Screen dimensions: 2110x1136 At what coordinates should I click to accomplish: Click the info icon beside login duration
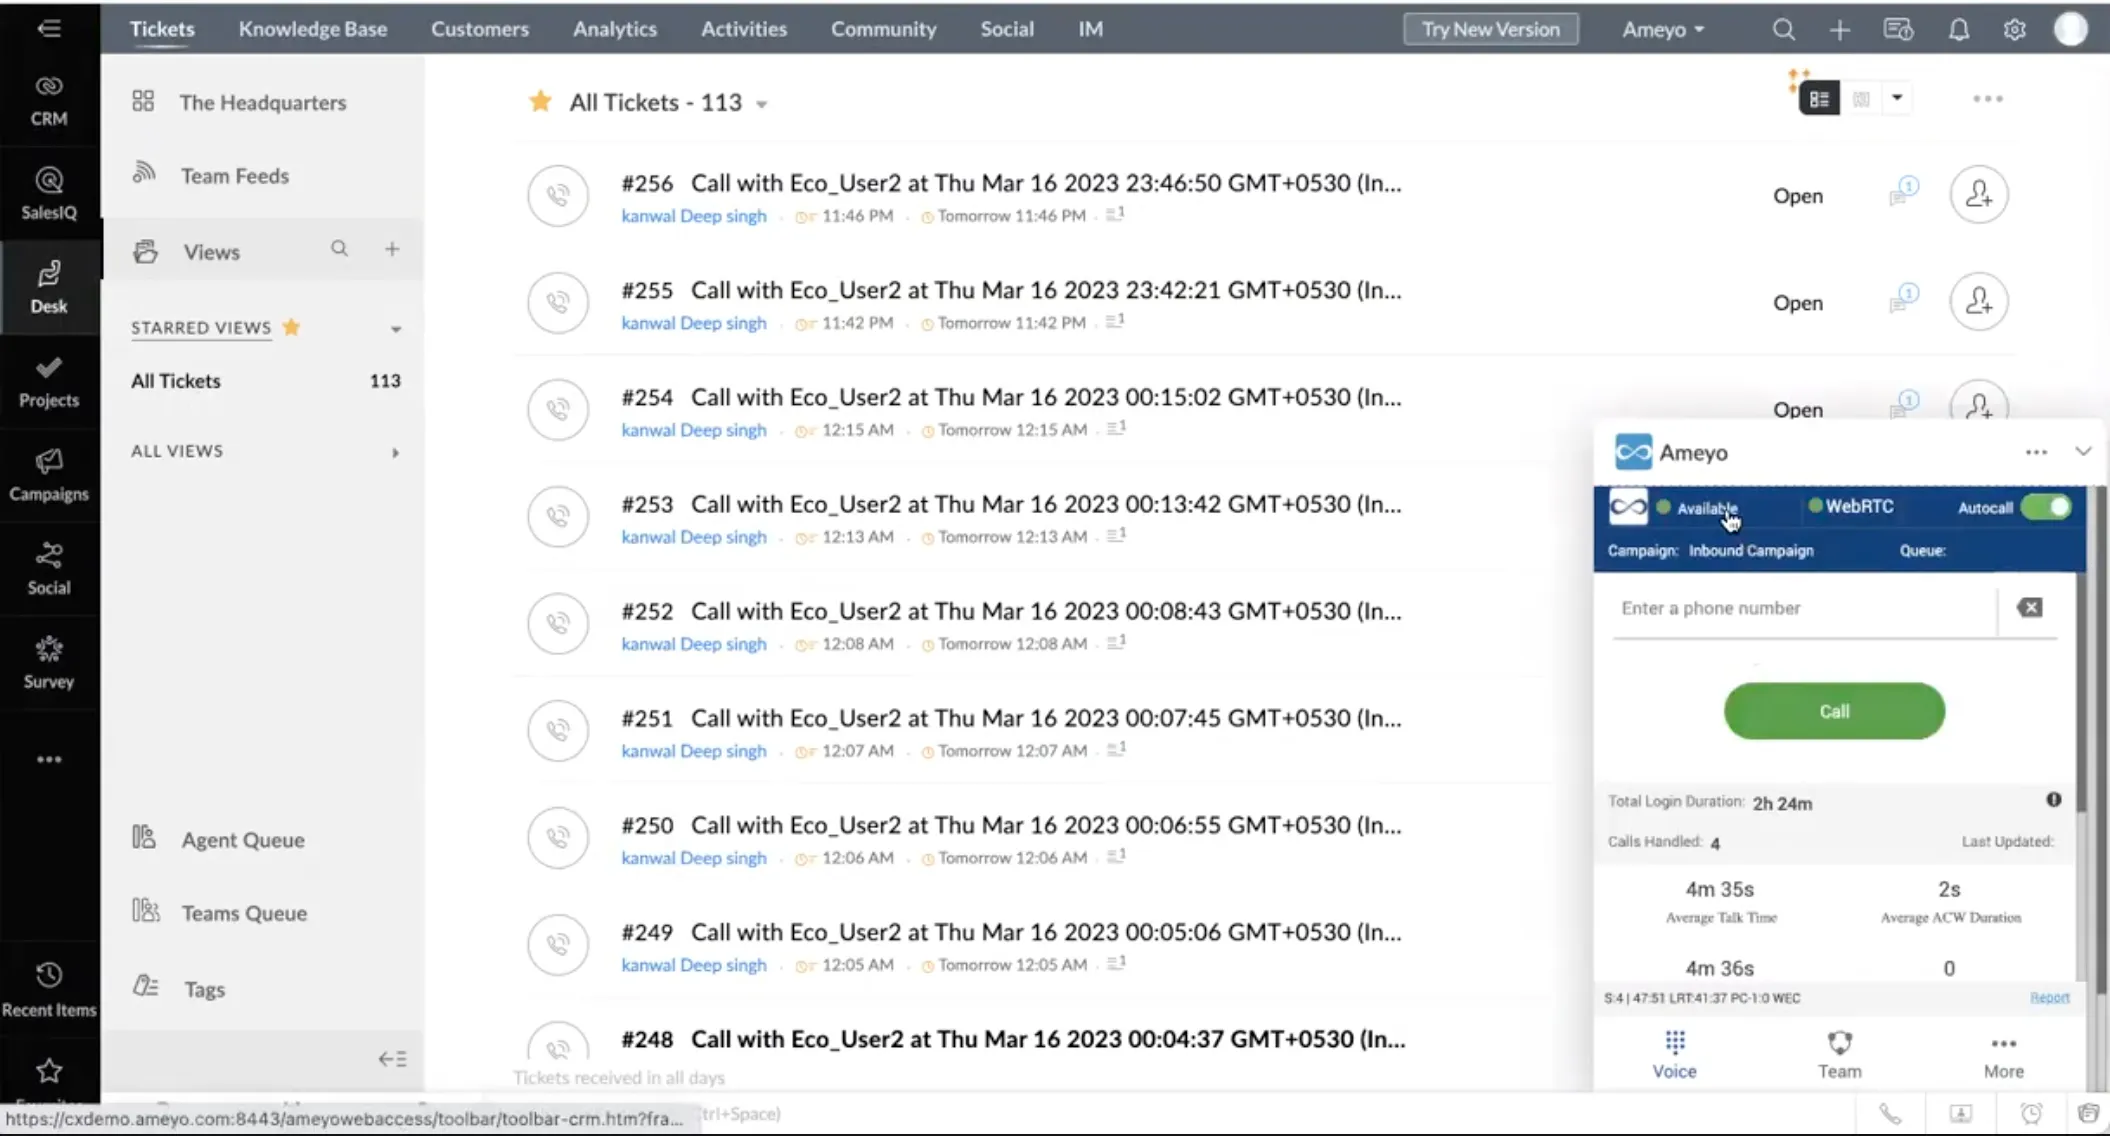tap(2053, 799)
